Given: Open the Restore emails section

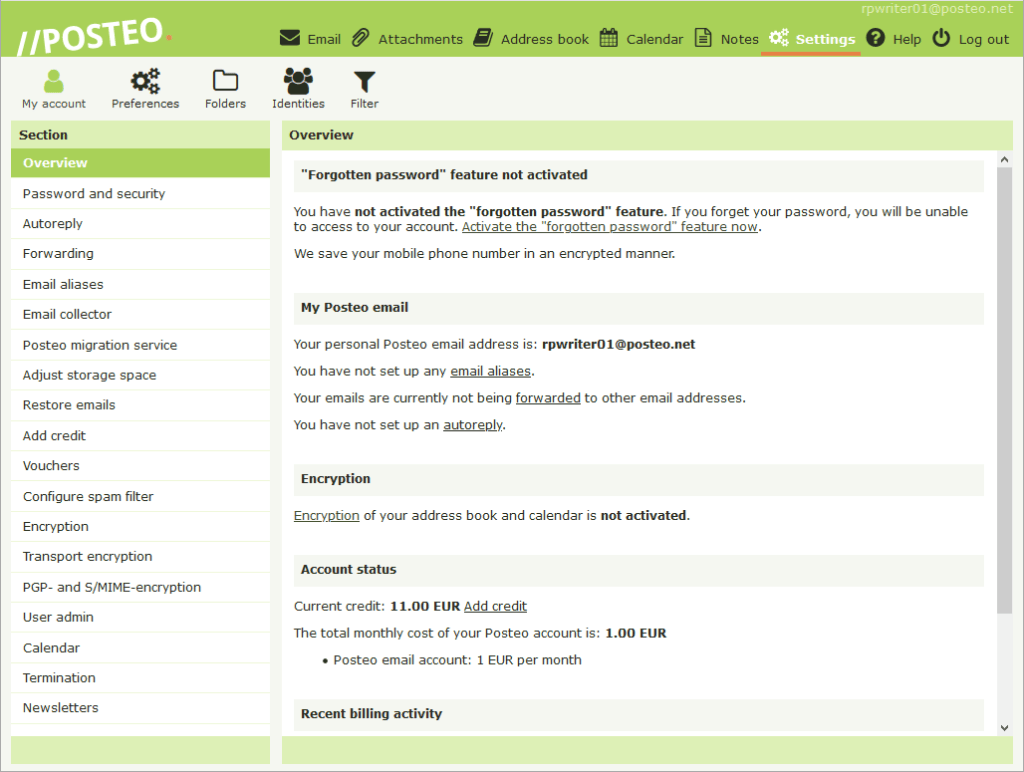Looking at the screenshot, I should (140, 405).
